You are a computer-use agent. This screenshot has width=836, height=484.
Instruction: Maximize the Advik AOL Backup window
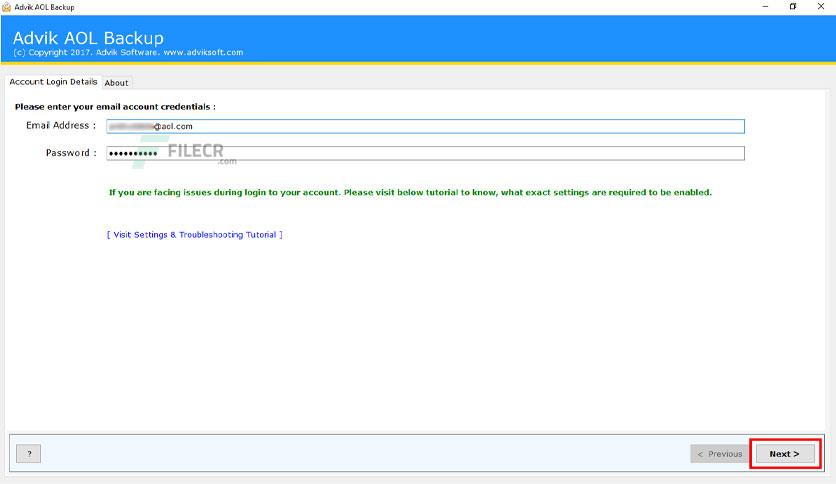793,6
